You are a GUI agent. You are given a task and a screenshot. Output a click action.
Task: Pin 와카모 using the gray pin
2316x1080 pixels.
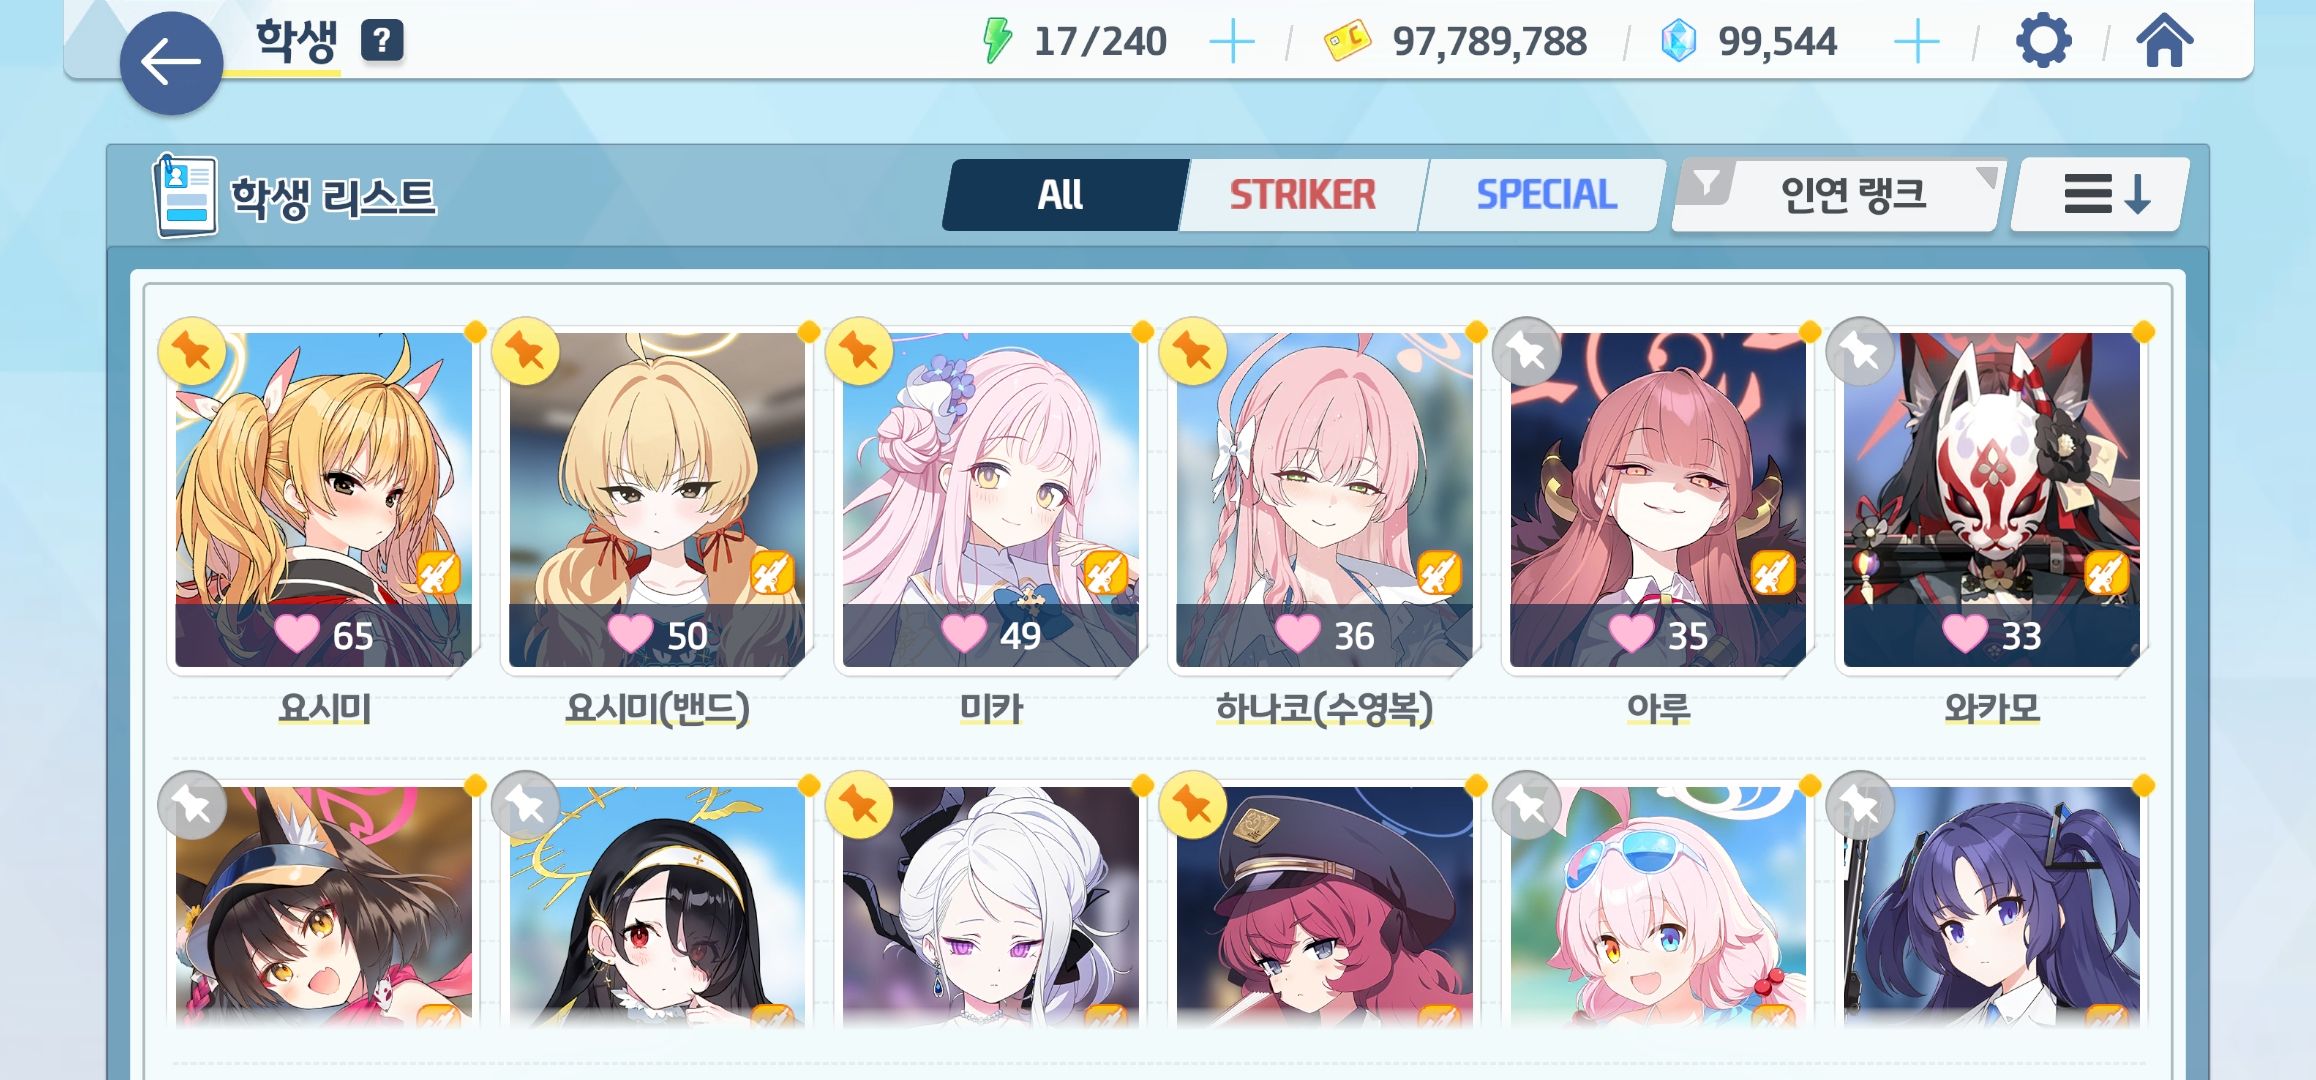click(x=1860, y=351)
